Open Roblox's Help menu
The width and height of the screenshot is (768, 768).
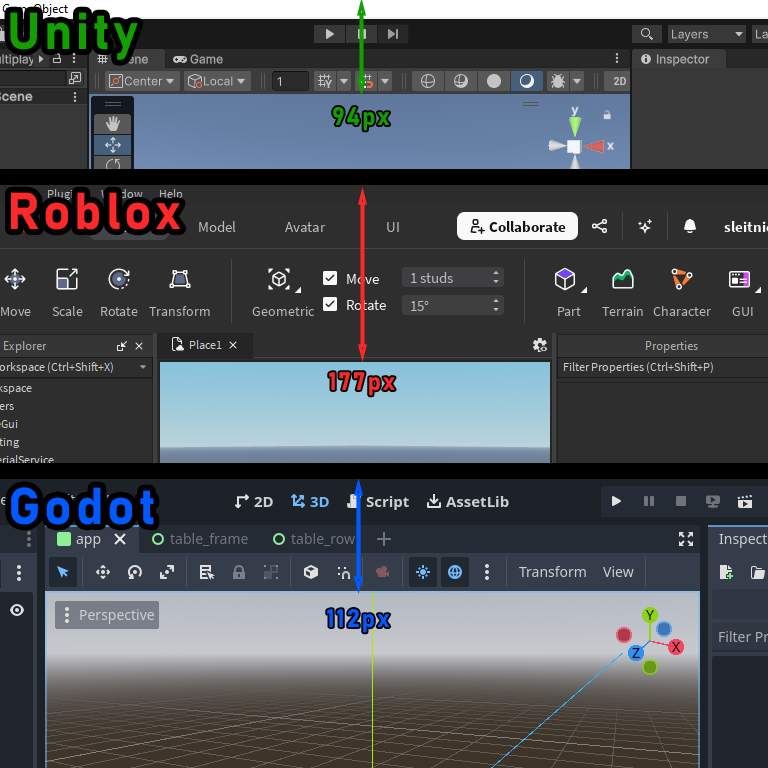(x=170, y=194)
